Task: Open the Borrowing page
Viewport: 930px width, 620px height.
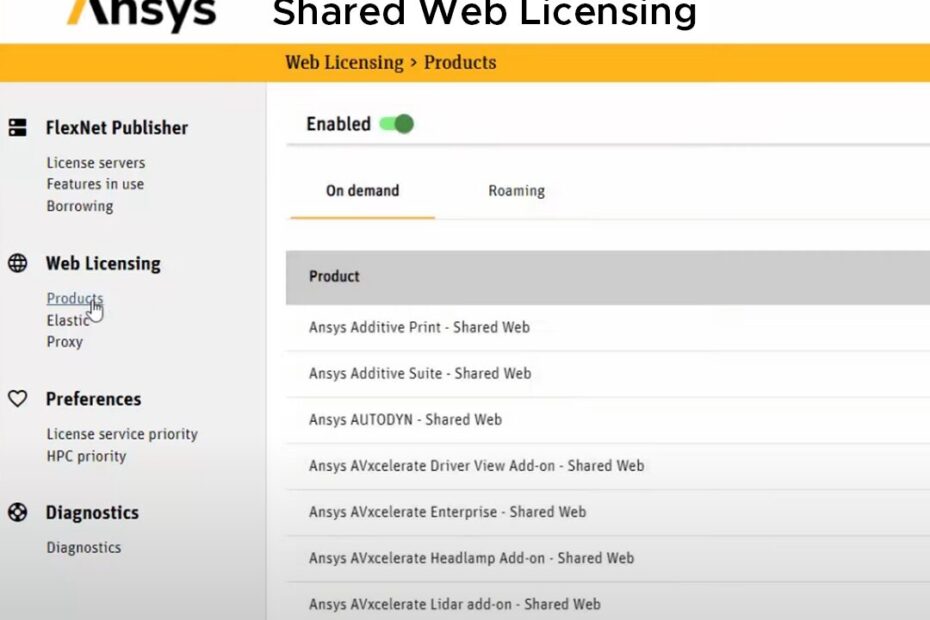Action: pyautogui.click(x=80, y=206)
